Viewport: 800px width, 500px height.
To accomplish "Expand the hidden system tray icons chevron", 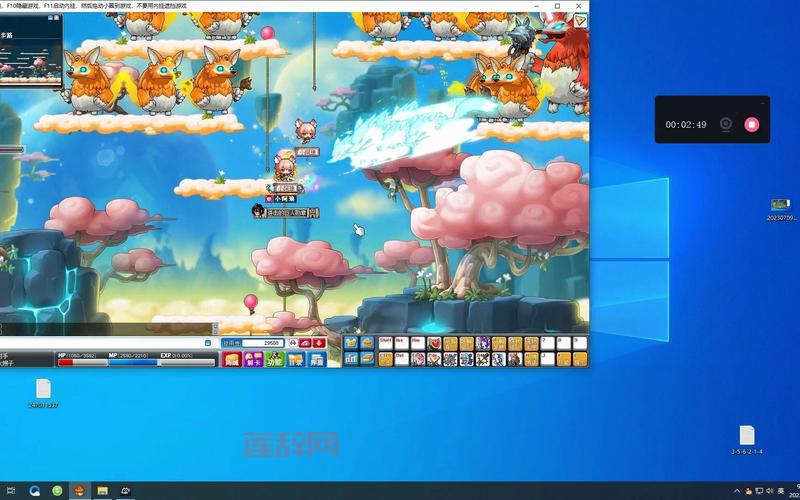I will [x=738, y=491].
